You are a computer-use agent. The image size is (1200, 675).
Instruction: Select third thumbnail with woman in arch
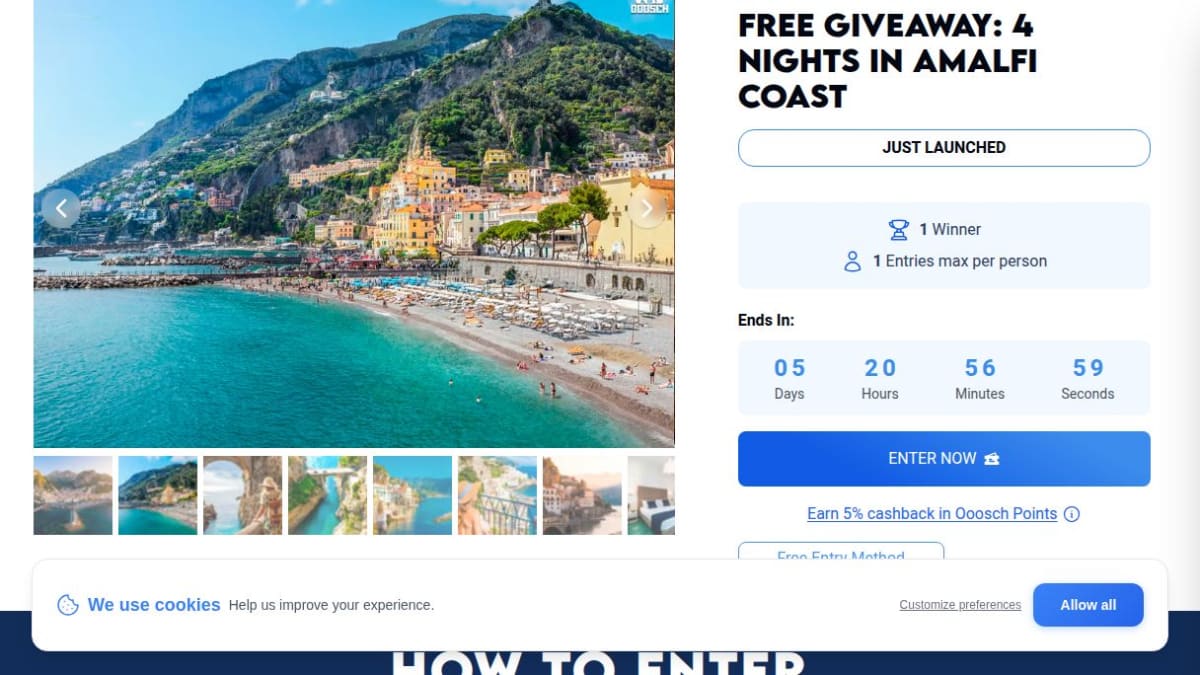[243, 495]
